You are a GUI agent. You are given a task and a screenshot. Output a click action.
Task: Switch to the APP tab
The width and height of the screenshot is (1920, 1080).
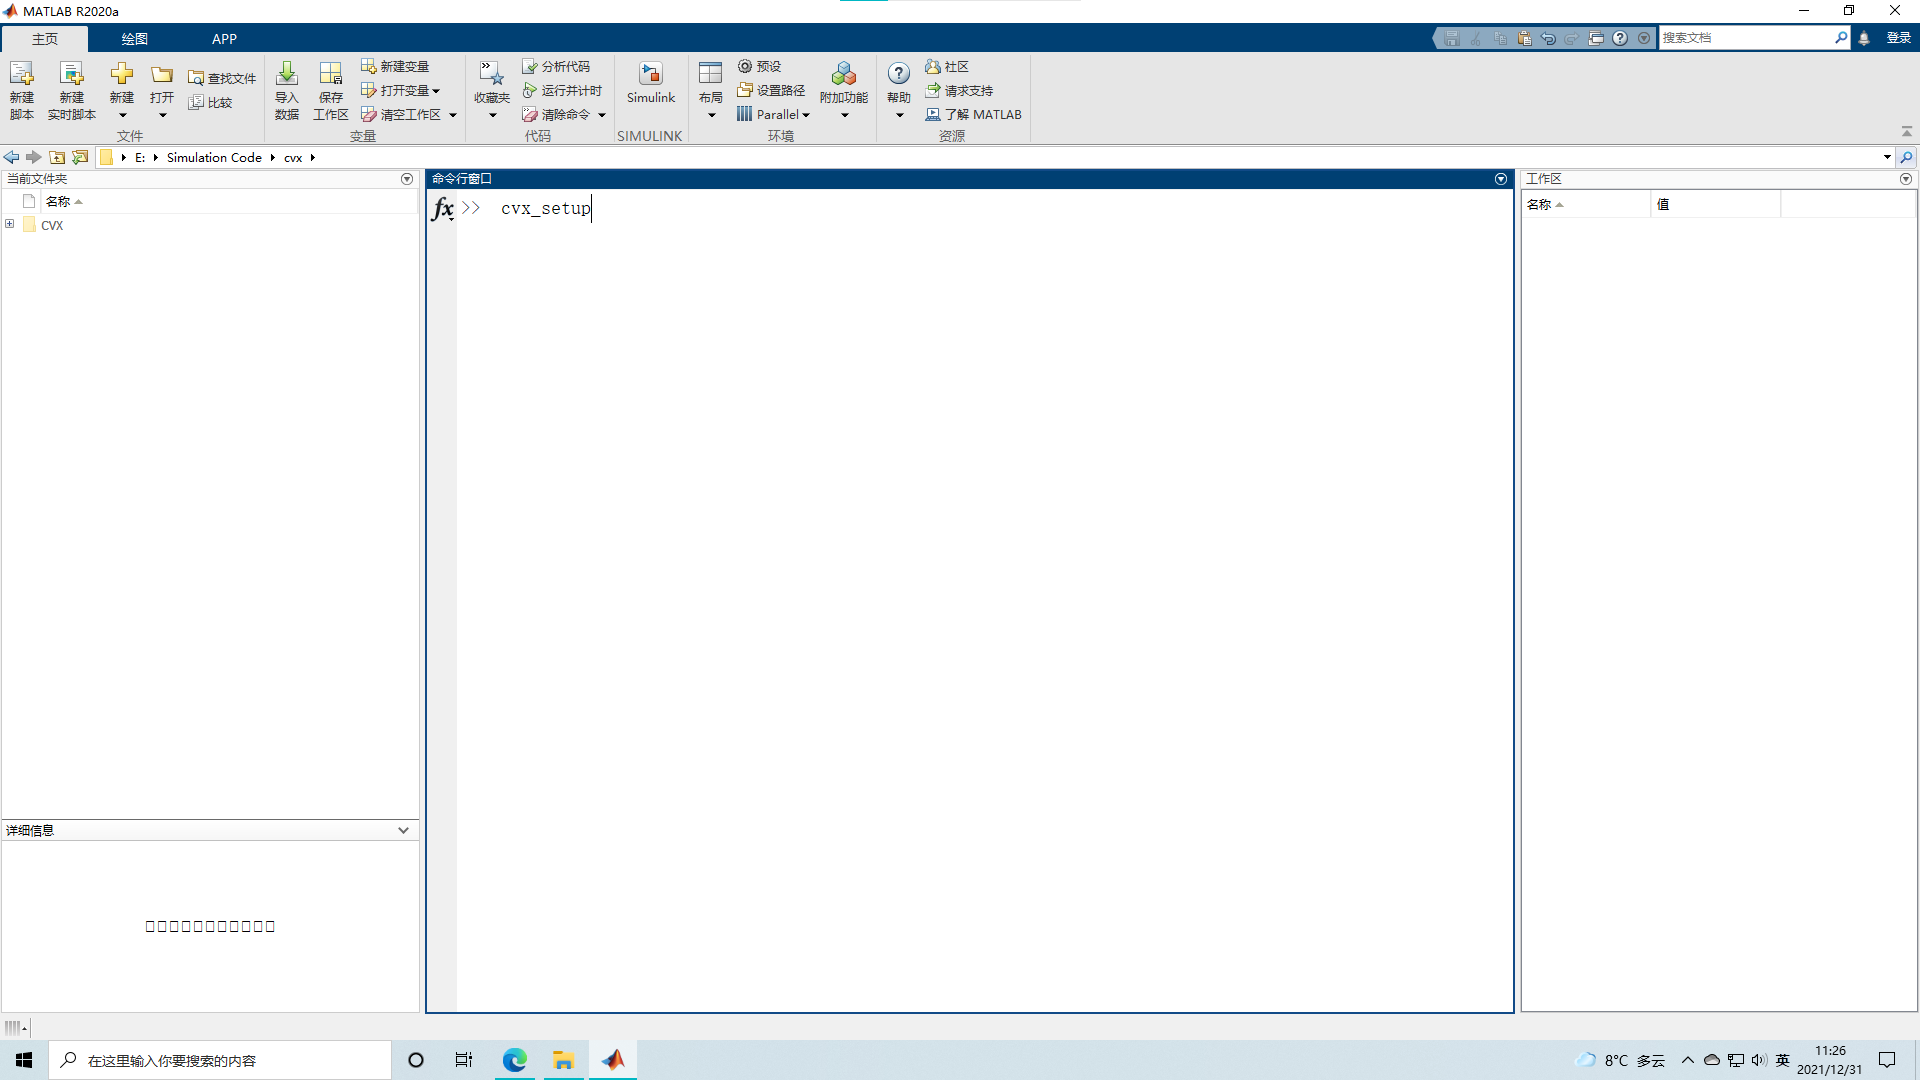[224, 38]
